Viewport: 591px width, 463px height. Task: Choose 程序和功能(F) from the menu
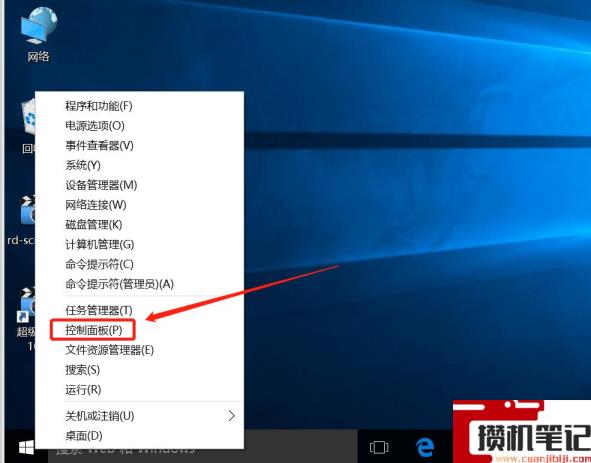tap(99, 106)
